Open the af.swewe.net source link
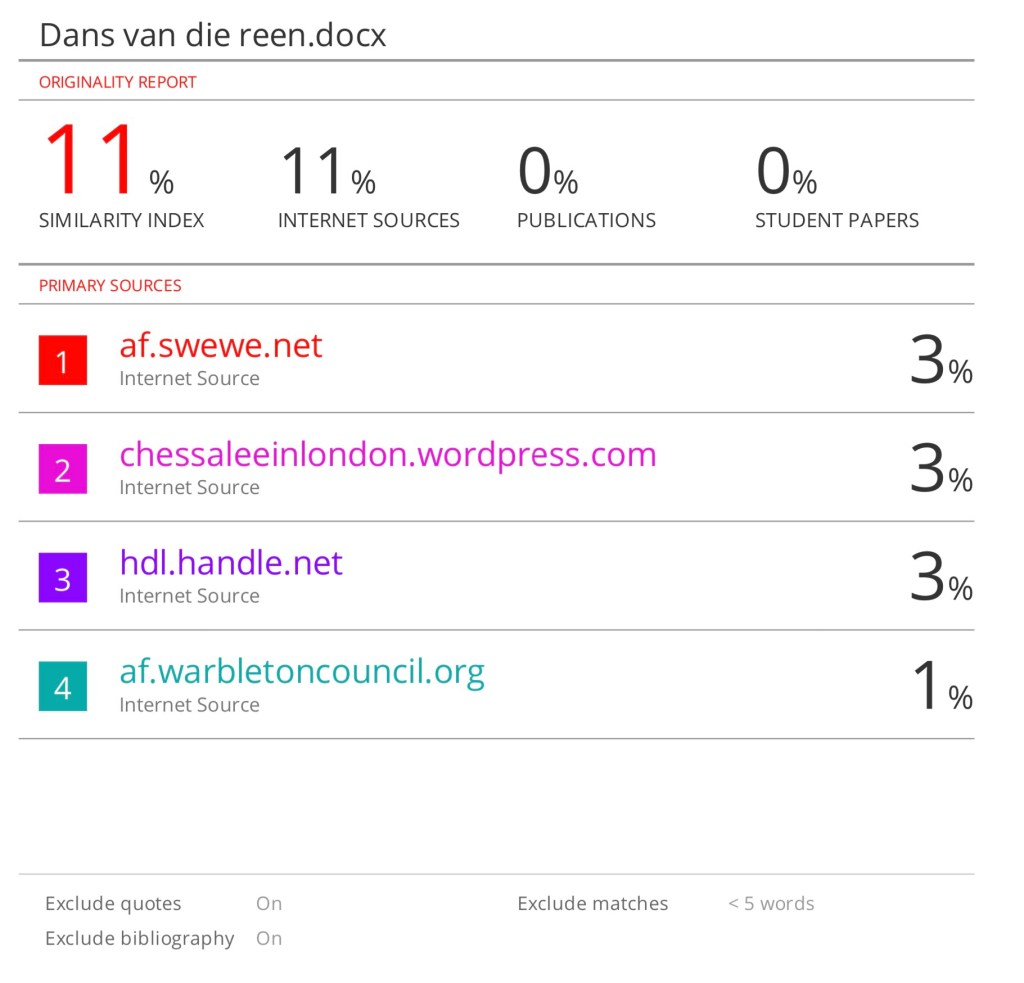Image resolution: width=1024 pixels, height=983 pixels. click(x=221, y=346)
